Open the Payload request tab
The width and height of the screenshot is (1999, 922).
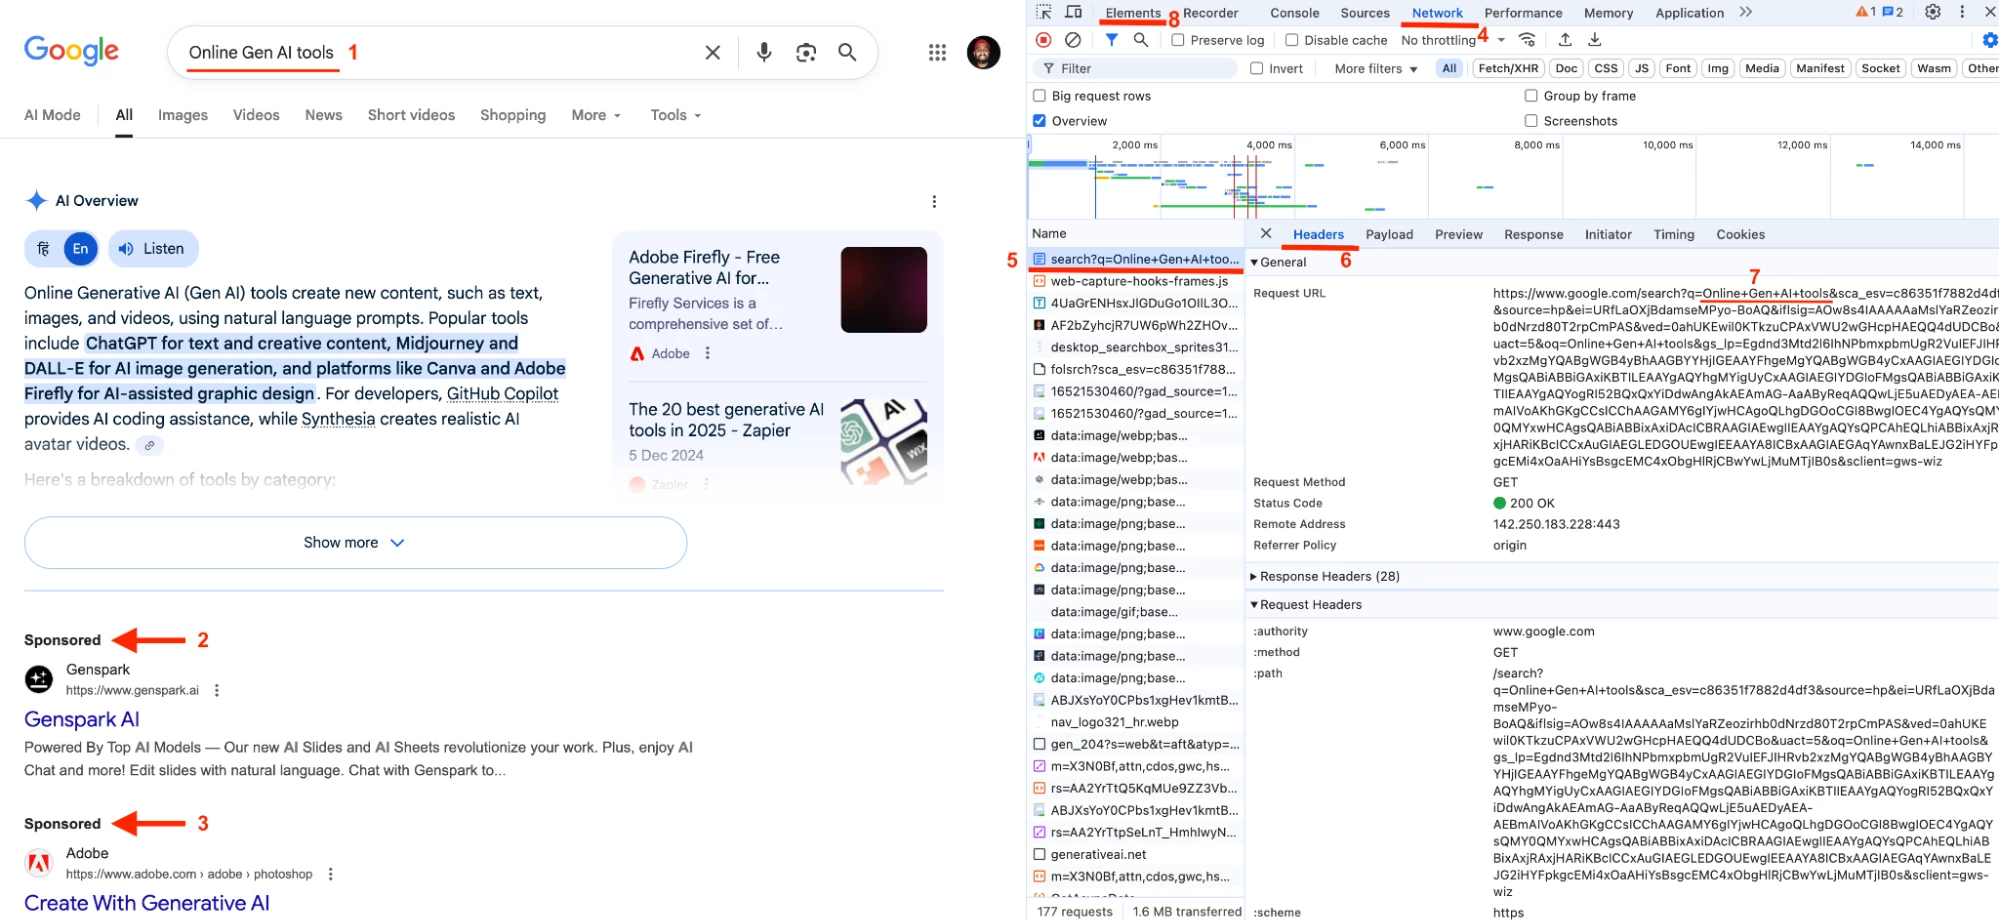(x=1389, y=234)
